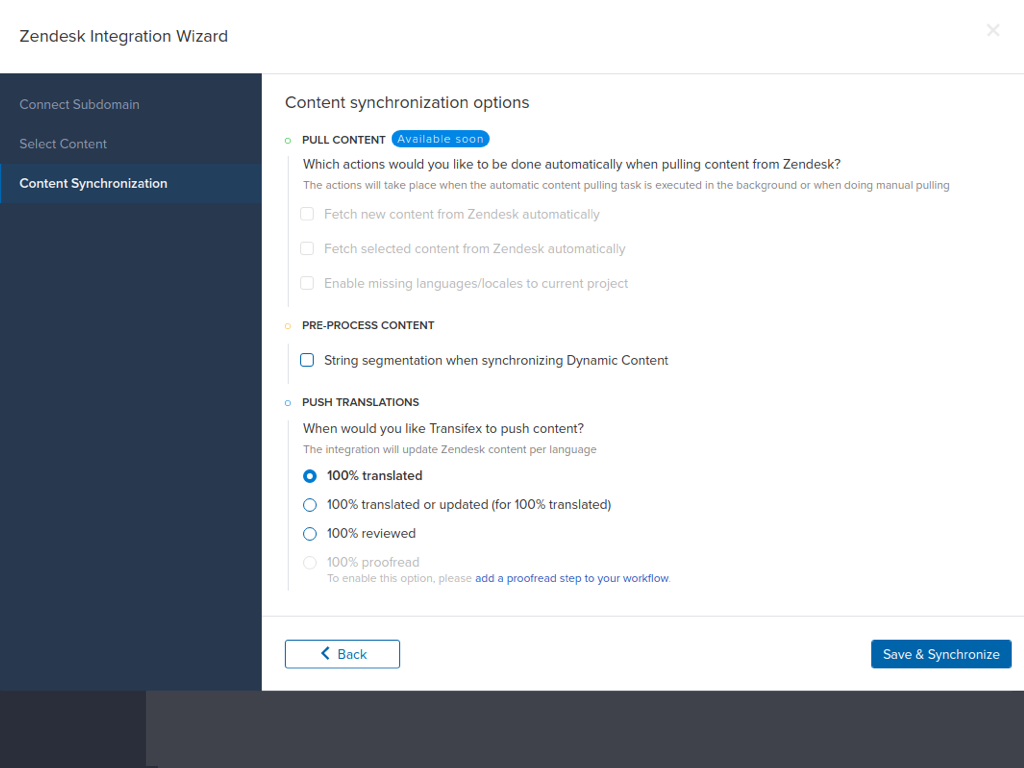The width and height of the screenshot is (1024, 768).
Task: Go to the Connect Subdomain step
Action: pos(79,104)
